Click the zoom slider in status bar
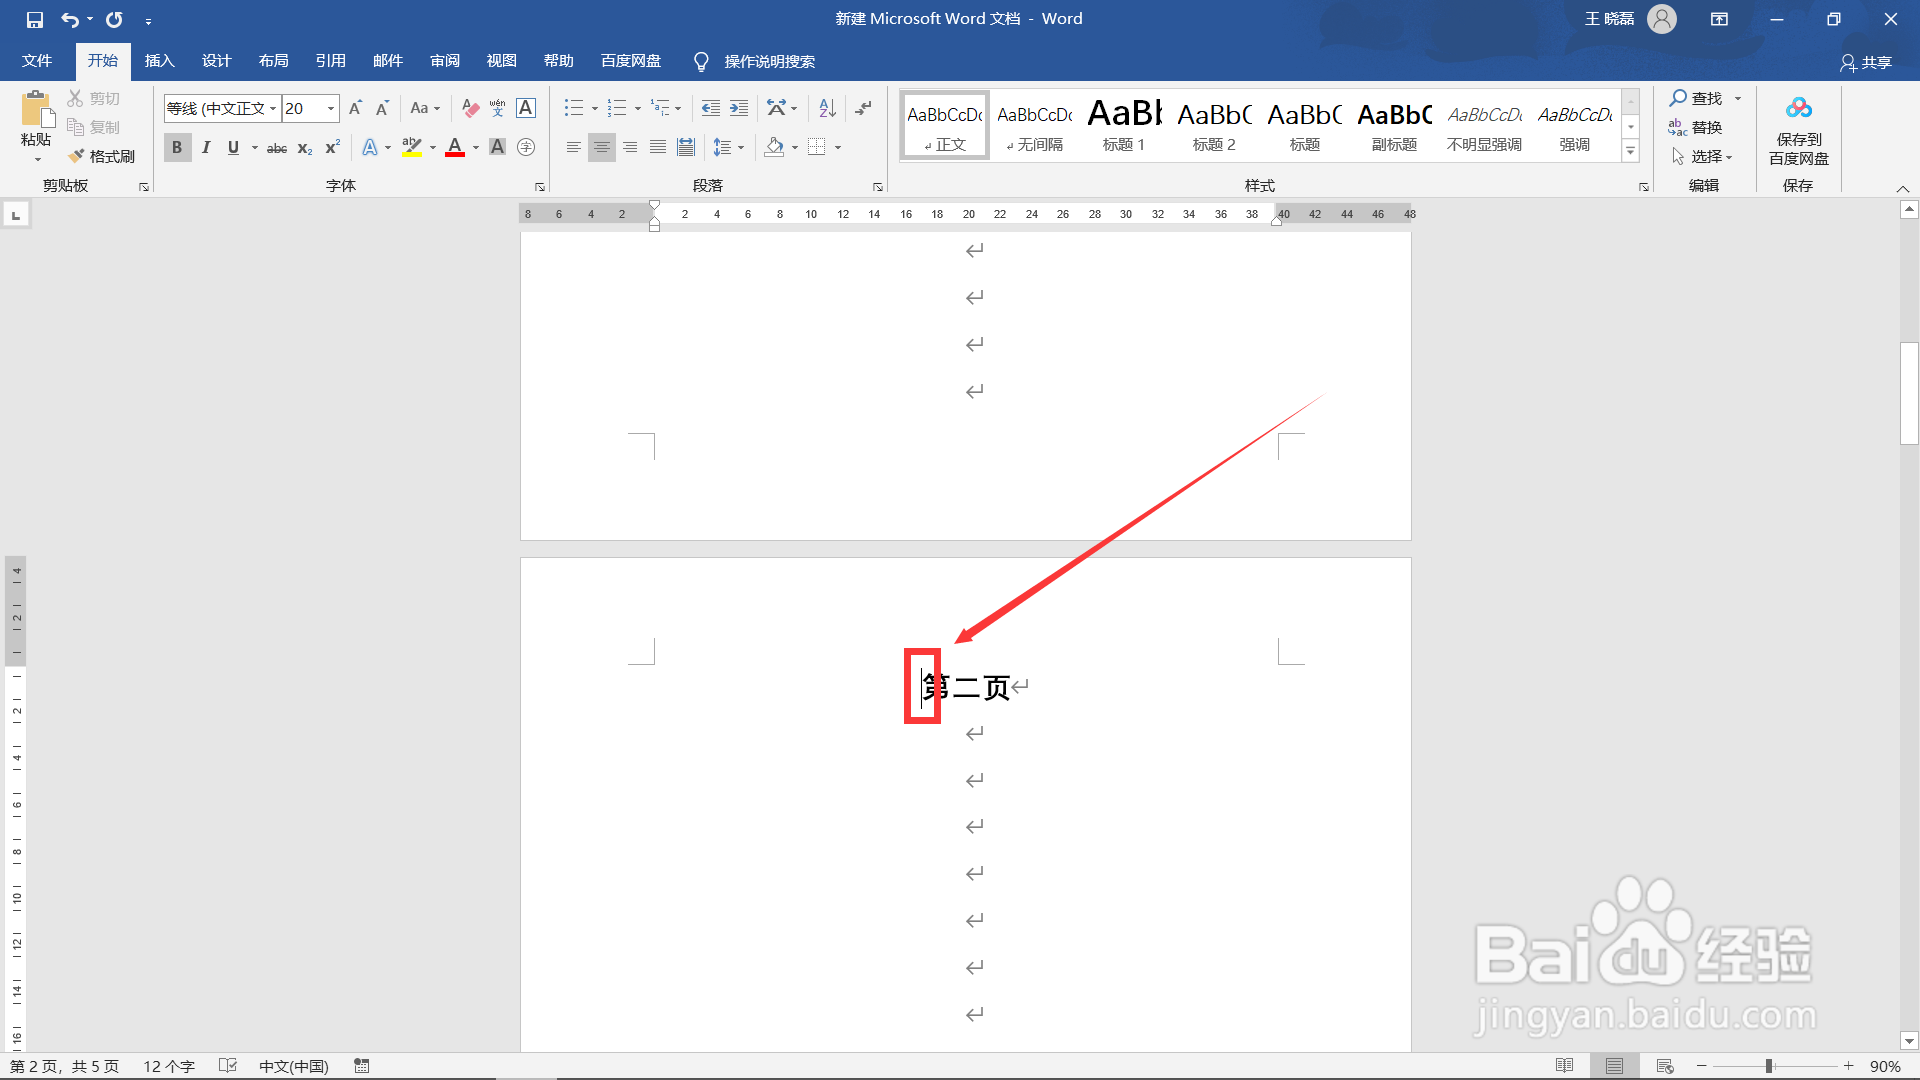Image resolution: width=1920 pixels, height=1080 pixels. pos(1769,1066)
